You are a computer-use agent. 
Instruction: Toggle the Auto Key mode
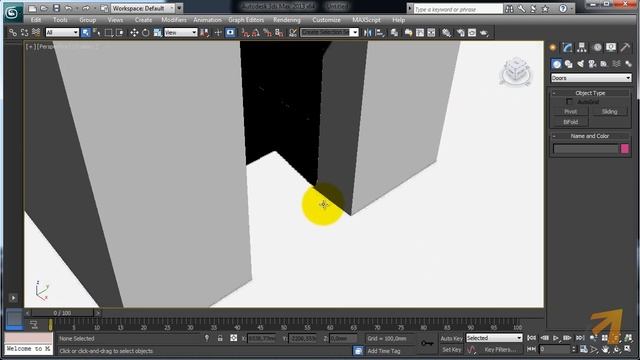click(x=451, y=338)
